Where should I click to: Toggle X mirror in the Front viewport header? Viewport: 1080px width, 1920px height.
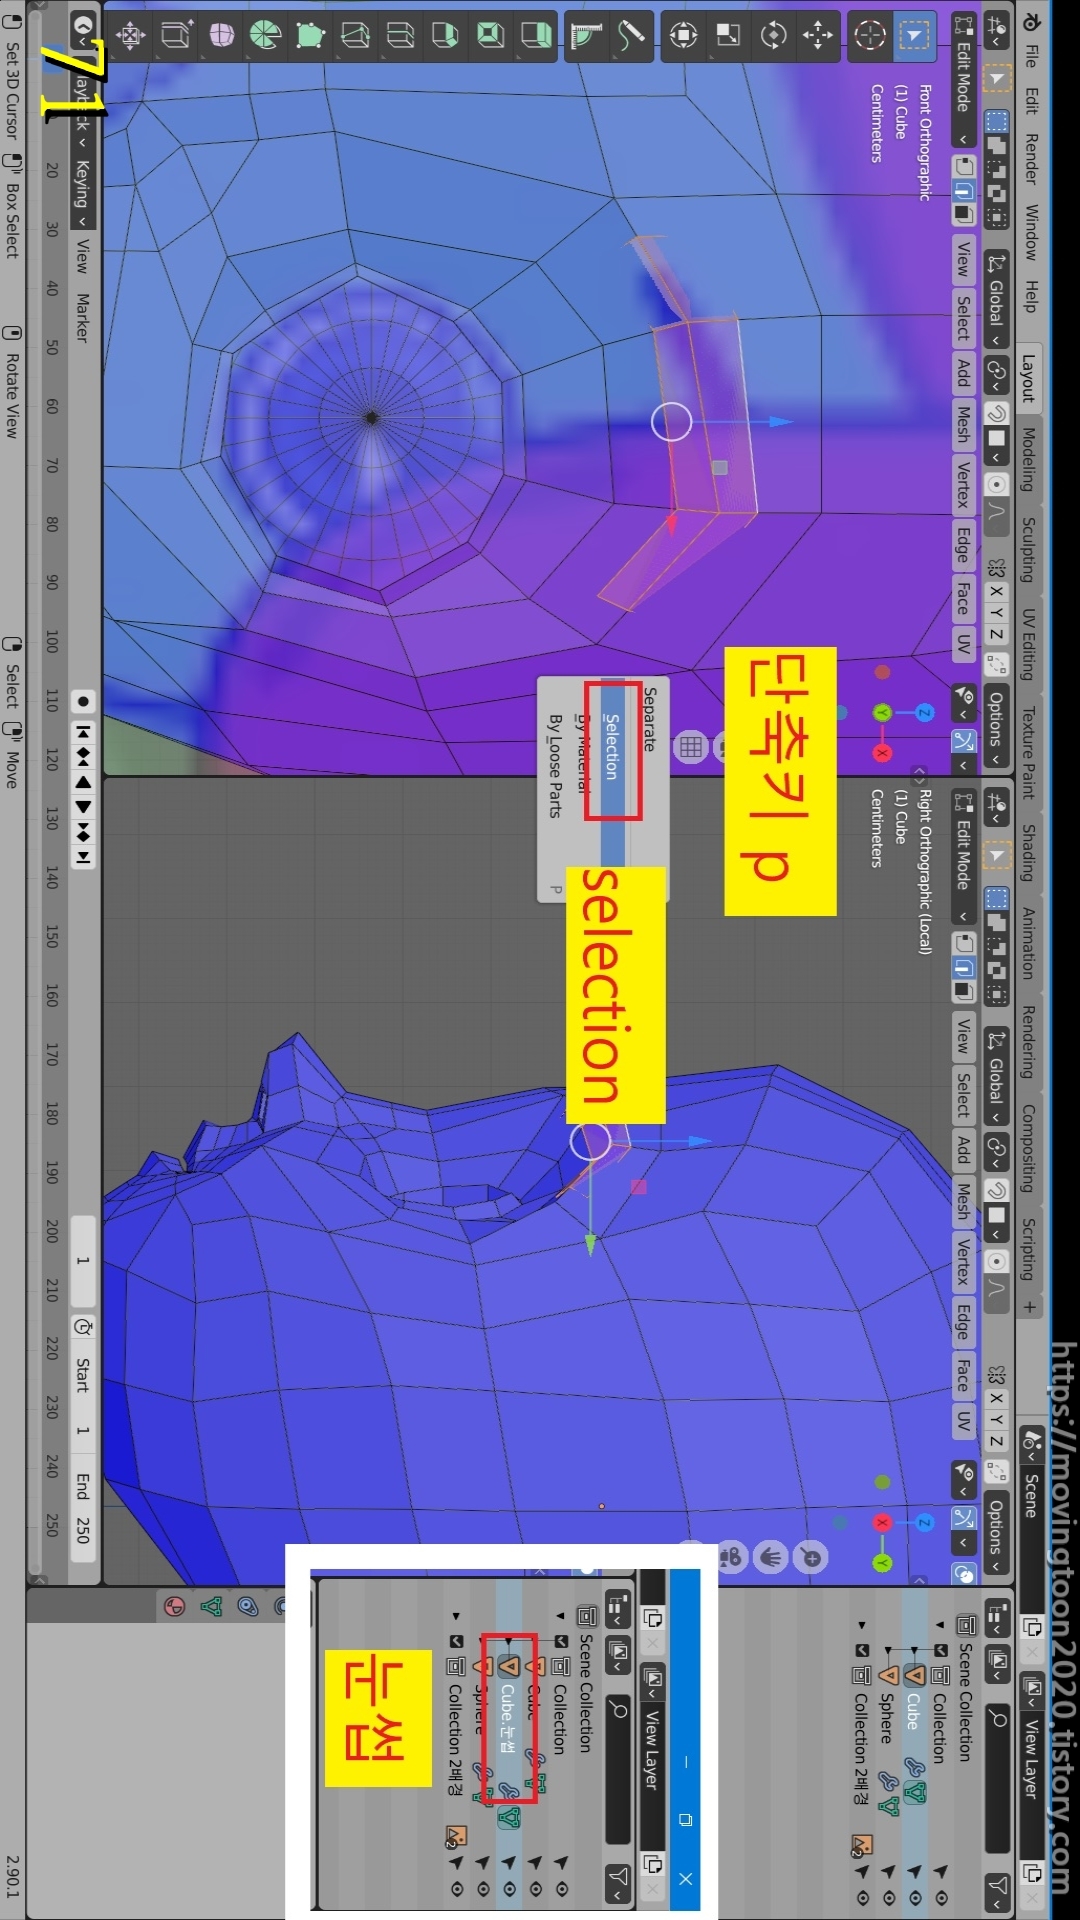[x=996, y=590]
